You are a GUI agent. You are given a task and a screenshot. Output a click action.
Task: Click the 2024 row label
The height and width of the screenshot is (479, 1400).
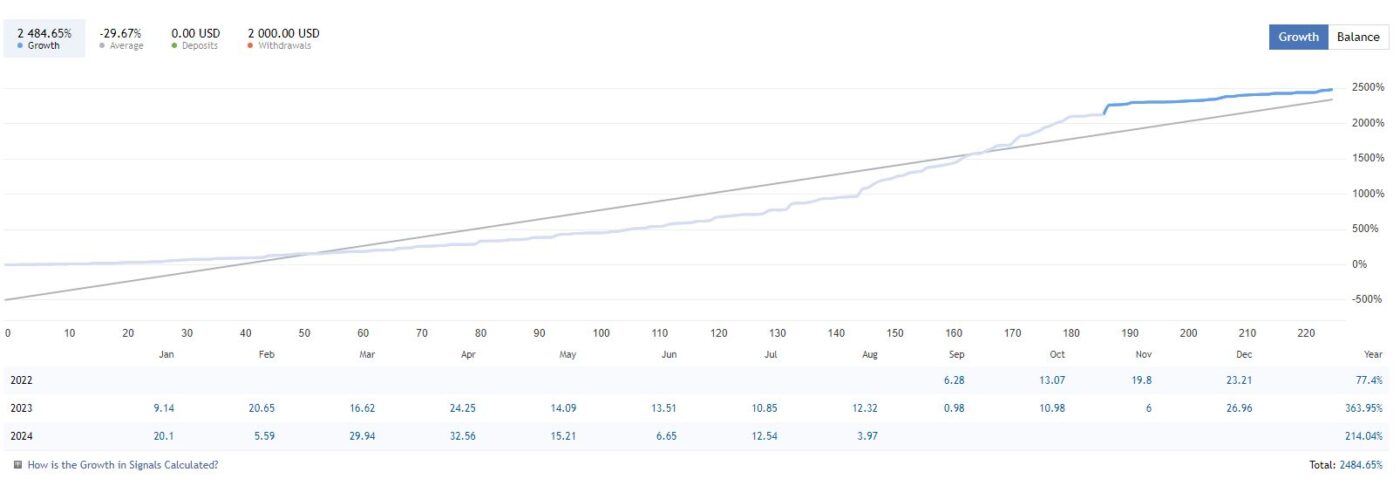[22, 436]
